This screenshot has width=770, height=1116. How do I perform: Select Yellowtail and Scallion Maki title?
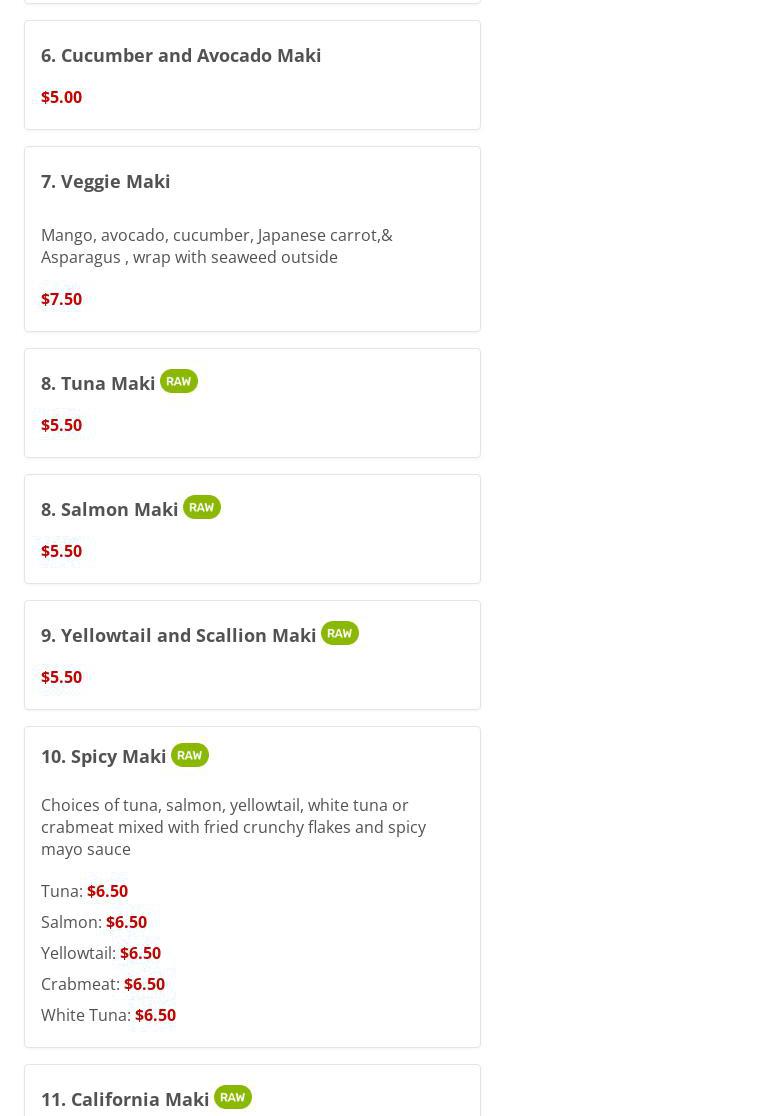(178, 635)
